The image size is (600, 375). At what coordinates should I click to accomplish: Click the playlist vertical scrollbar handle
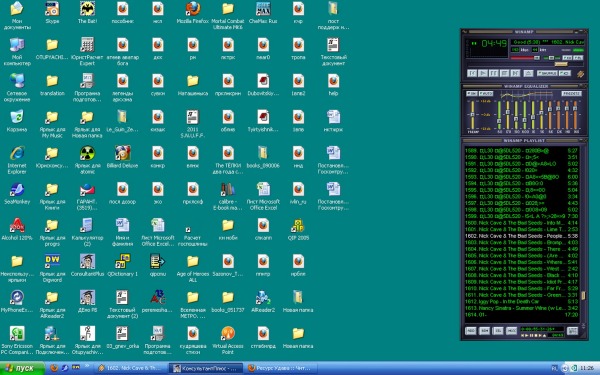tap(583, 295)
